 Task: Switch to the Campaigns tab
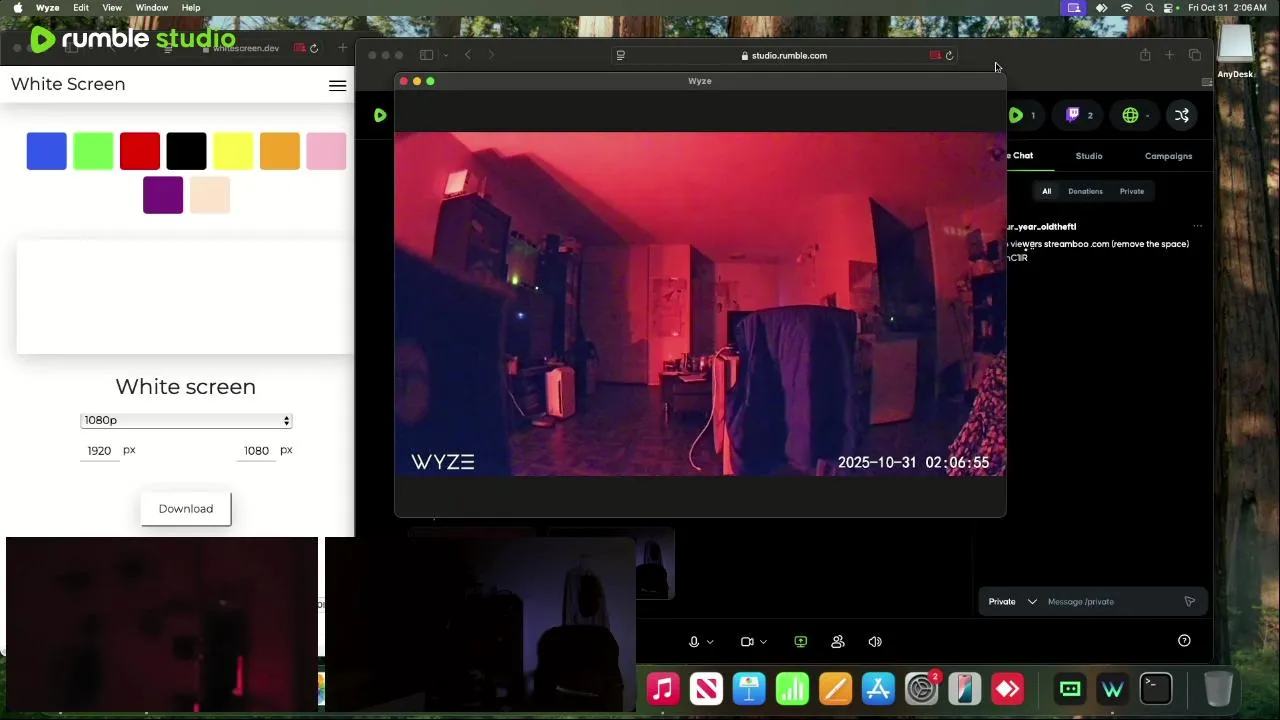pos(1168,156)
